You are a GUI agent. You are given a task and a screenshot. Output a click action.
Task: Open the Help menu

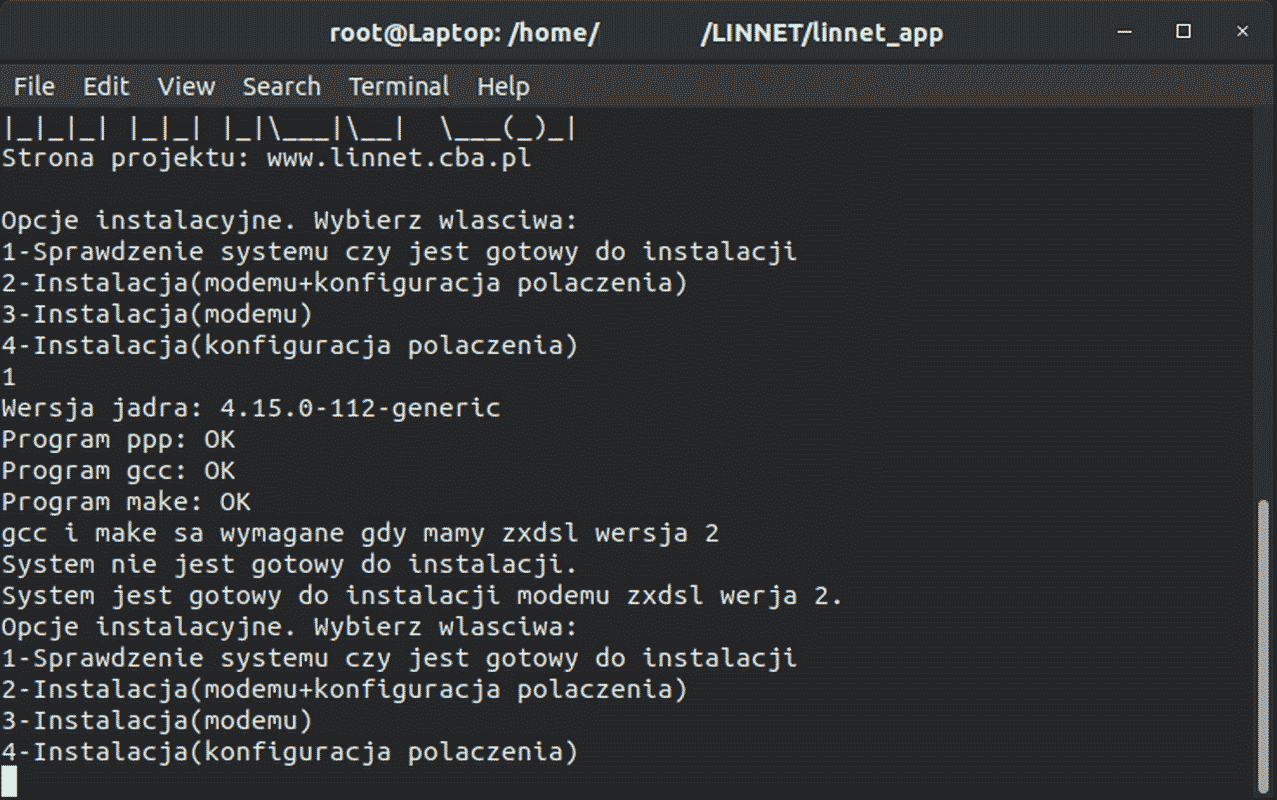tap(503, 87)
